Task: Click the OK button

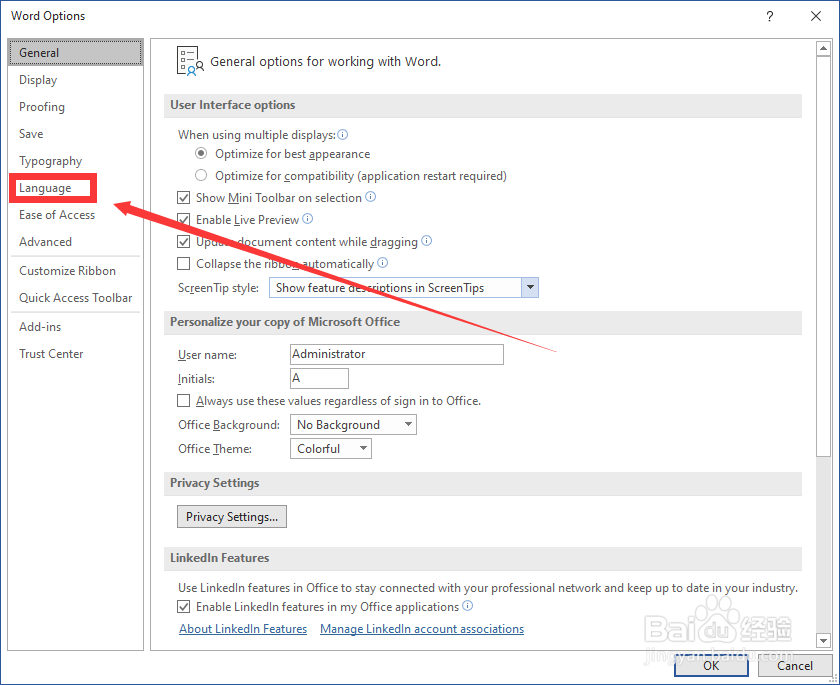Action: click(x=711, y=666)
